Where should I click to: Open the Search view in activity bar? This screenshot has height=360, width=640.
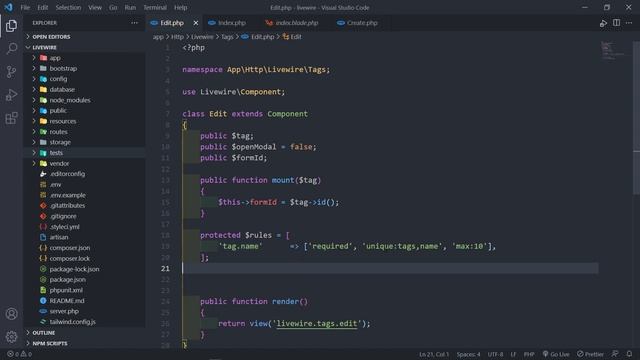11,49
